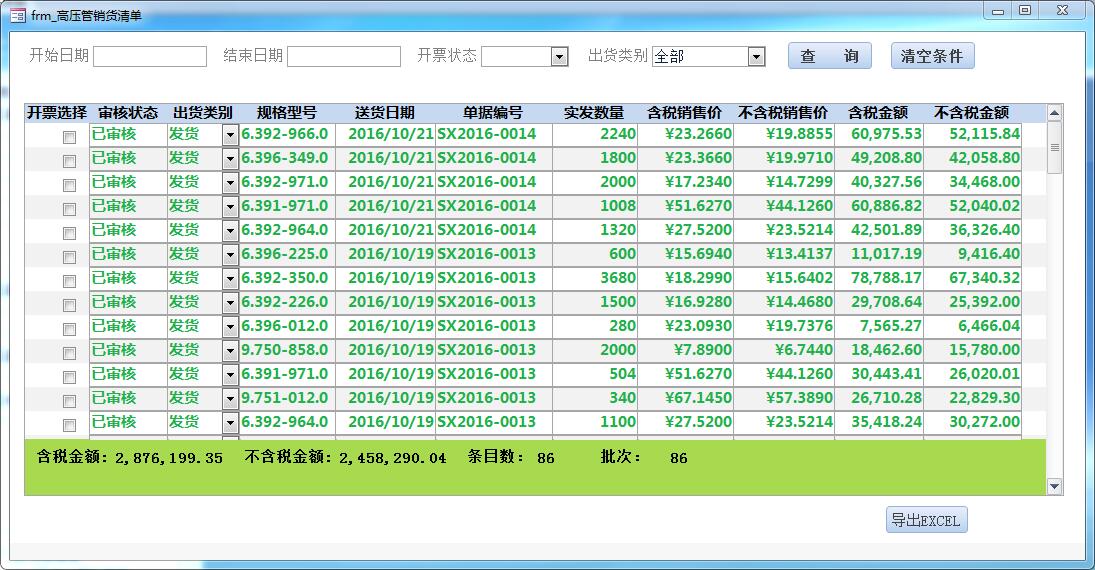Click the scroll up arrow of list

1054,113
